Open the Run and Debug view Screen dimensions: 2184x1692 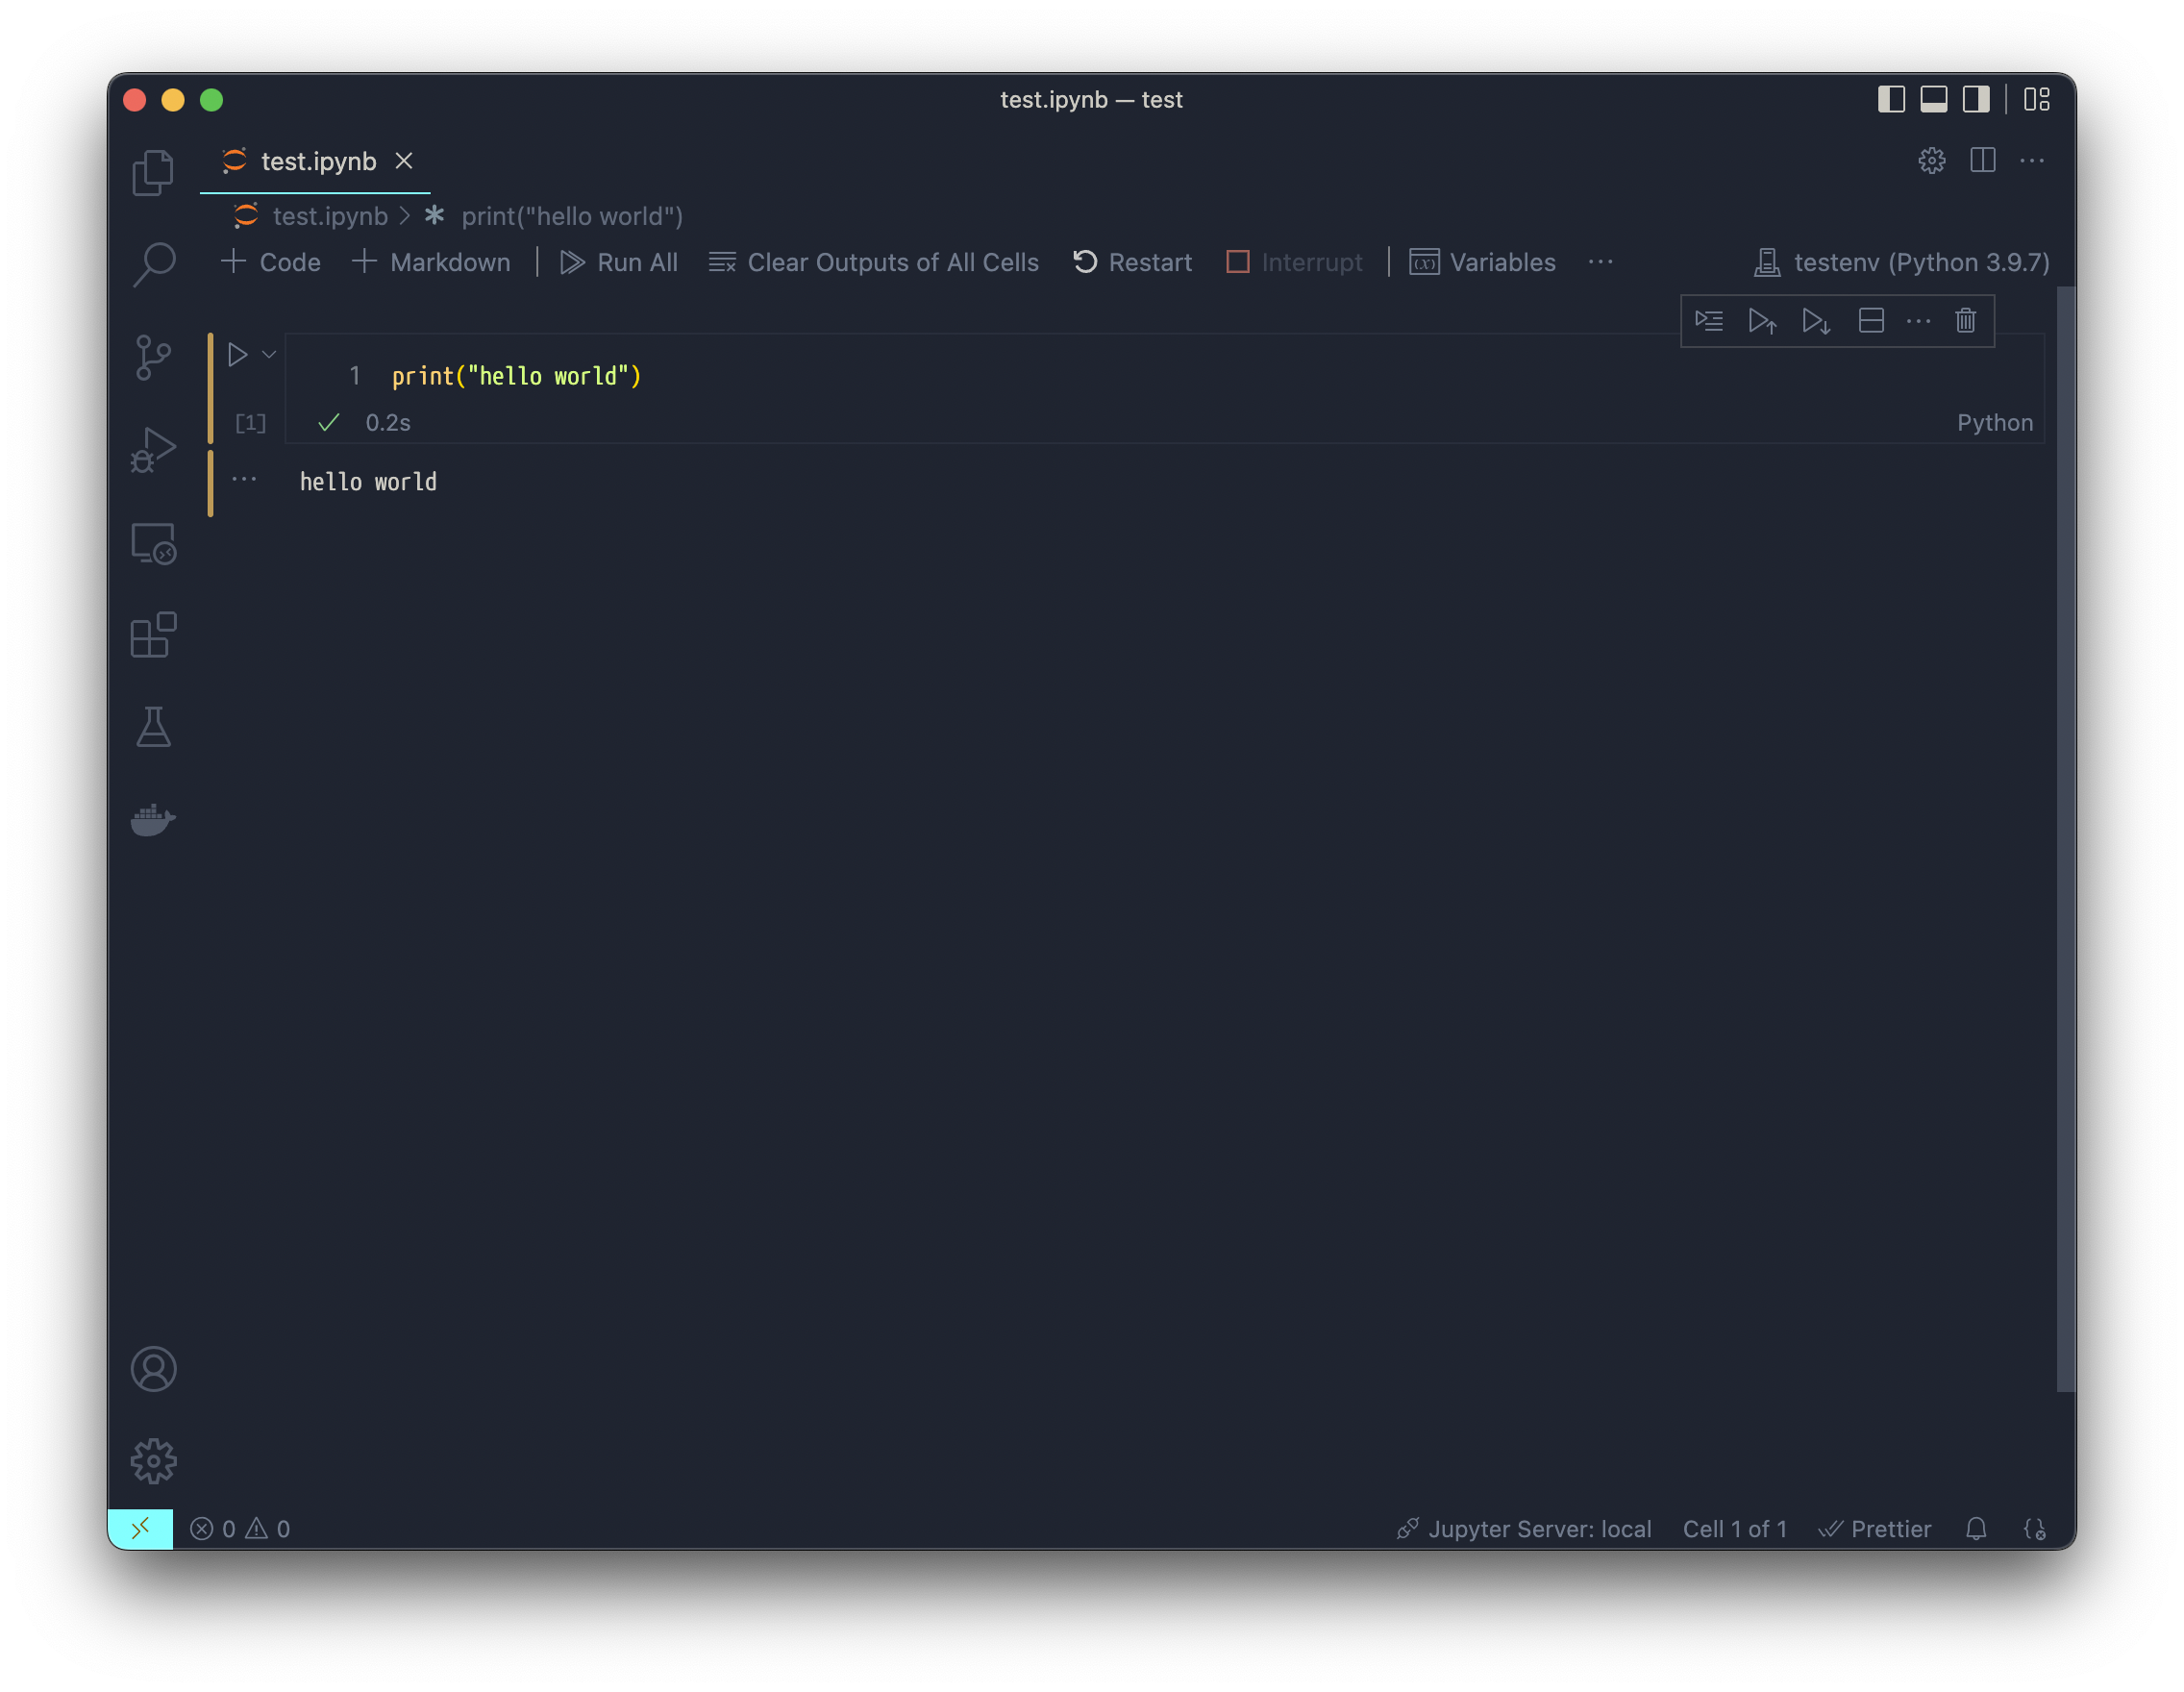pyautogui.click(x=153, y=450)
